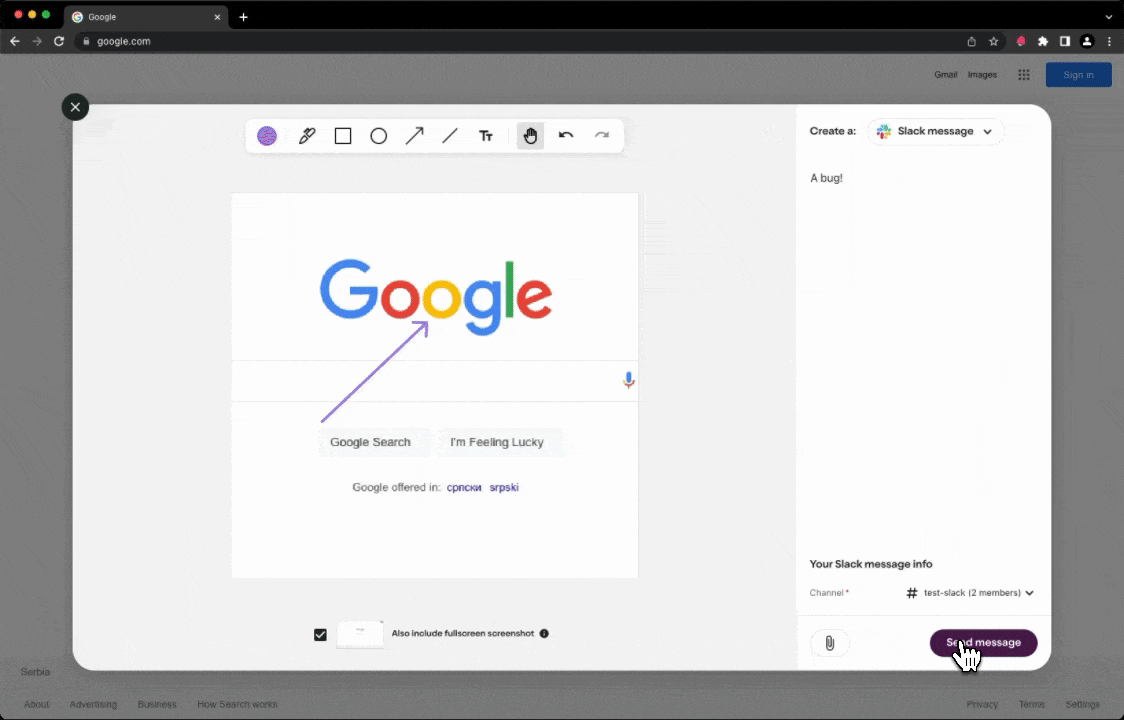Close the screenshot editor overlay
1124x720 pixels.
[x=75, y=107]
